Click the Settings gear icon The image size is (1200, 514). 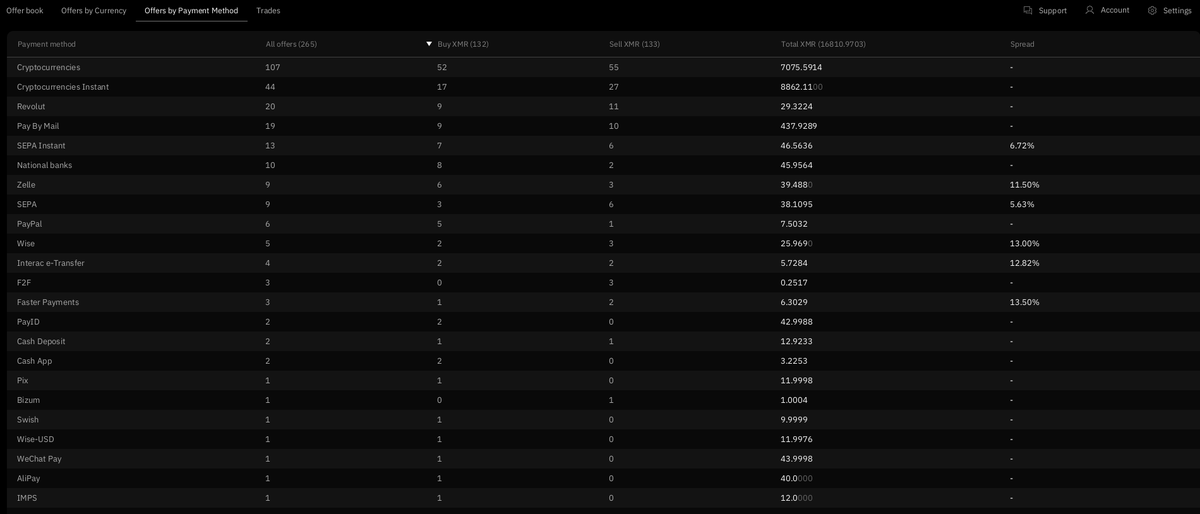coord(1152,10)
